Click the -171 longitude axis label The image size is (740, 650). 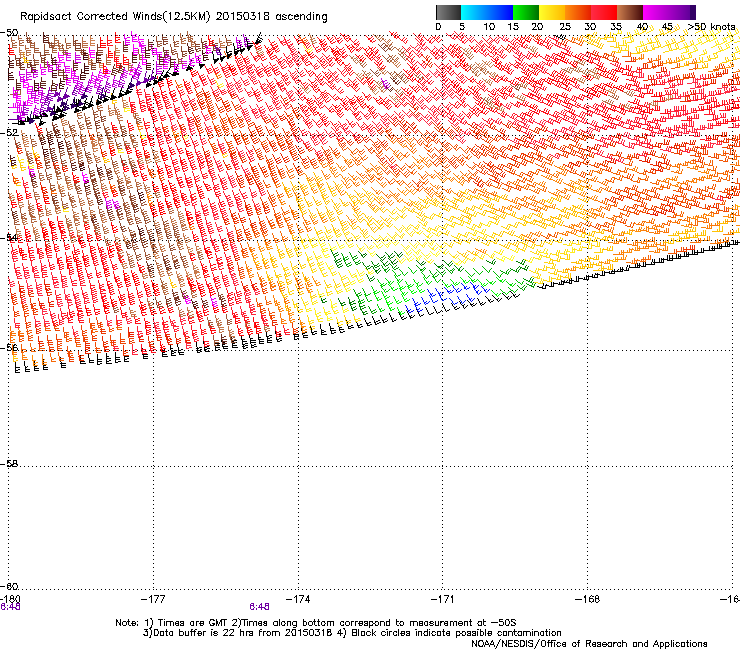click(443, 599)
